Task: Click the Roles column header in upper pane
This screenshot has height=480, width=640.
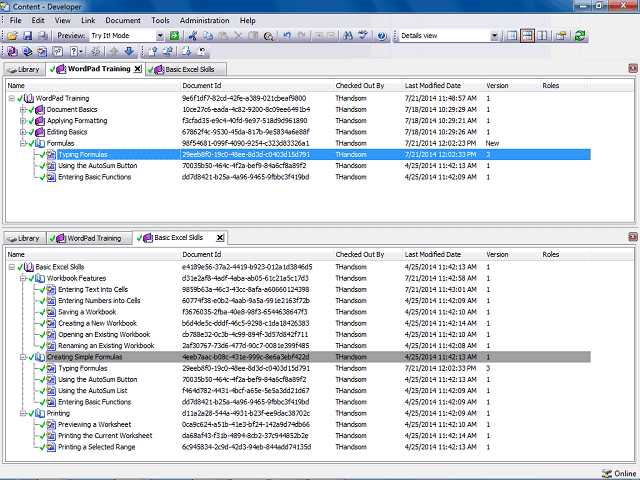Action: point(565,86)
